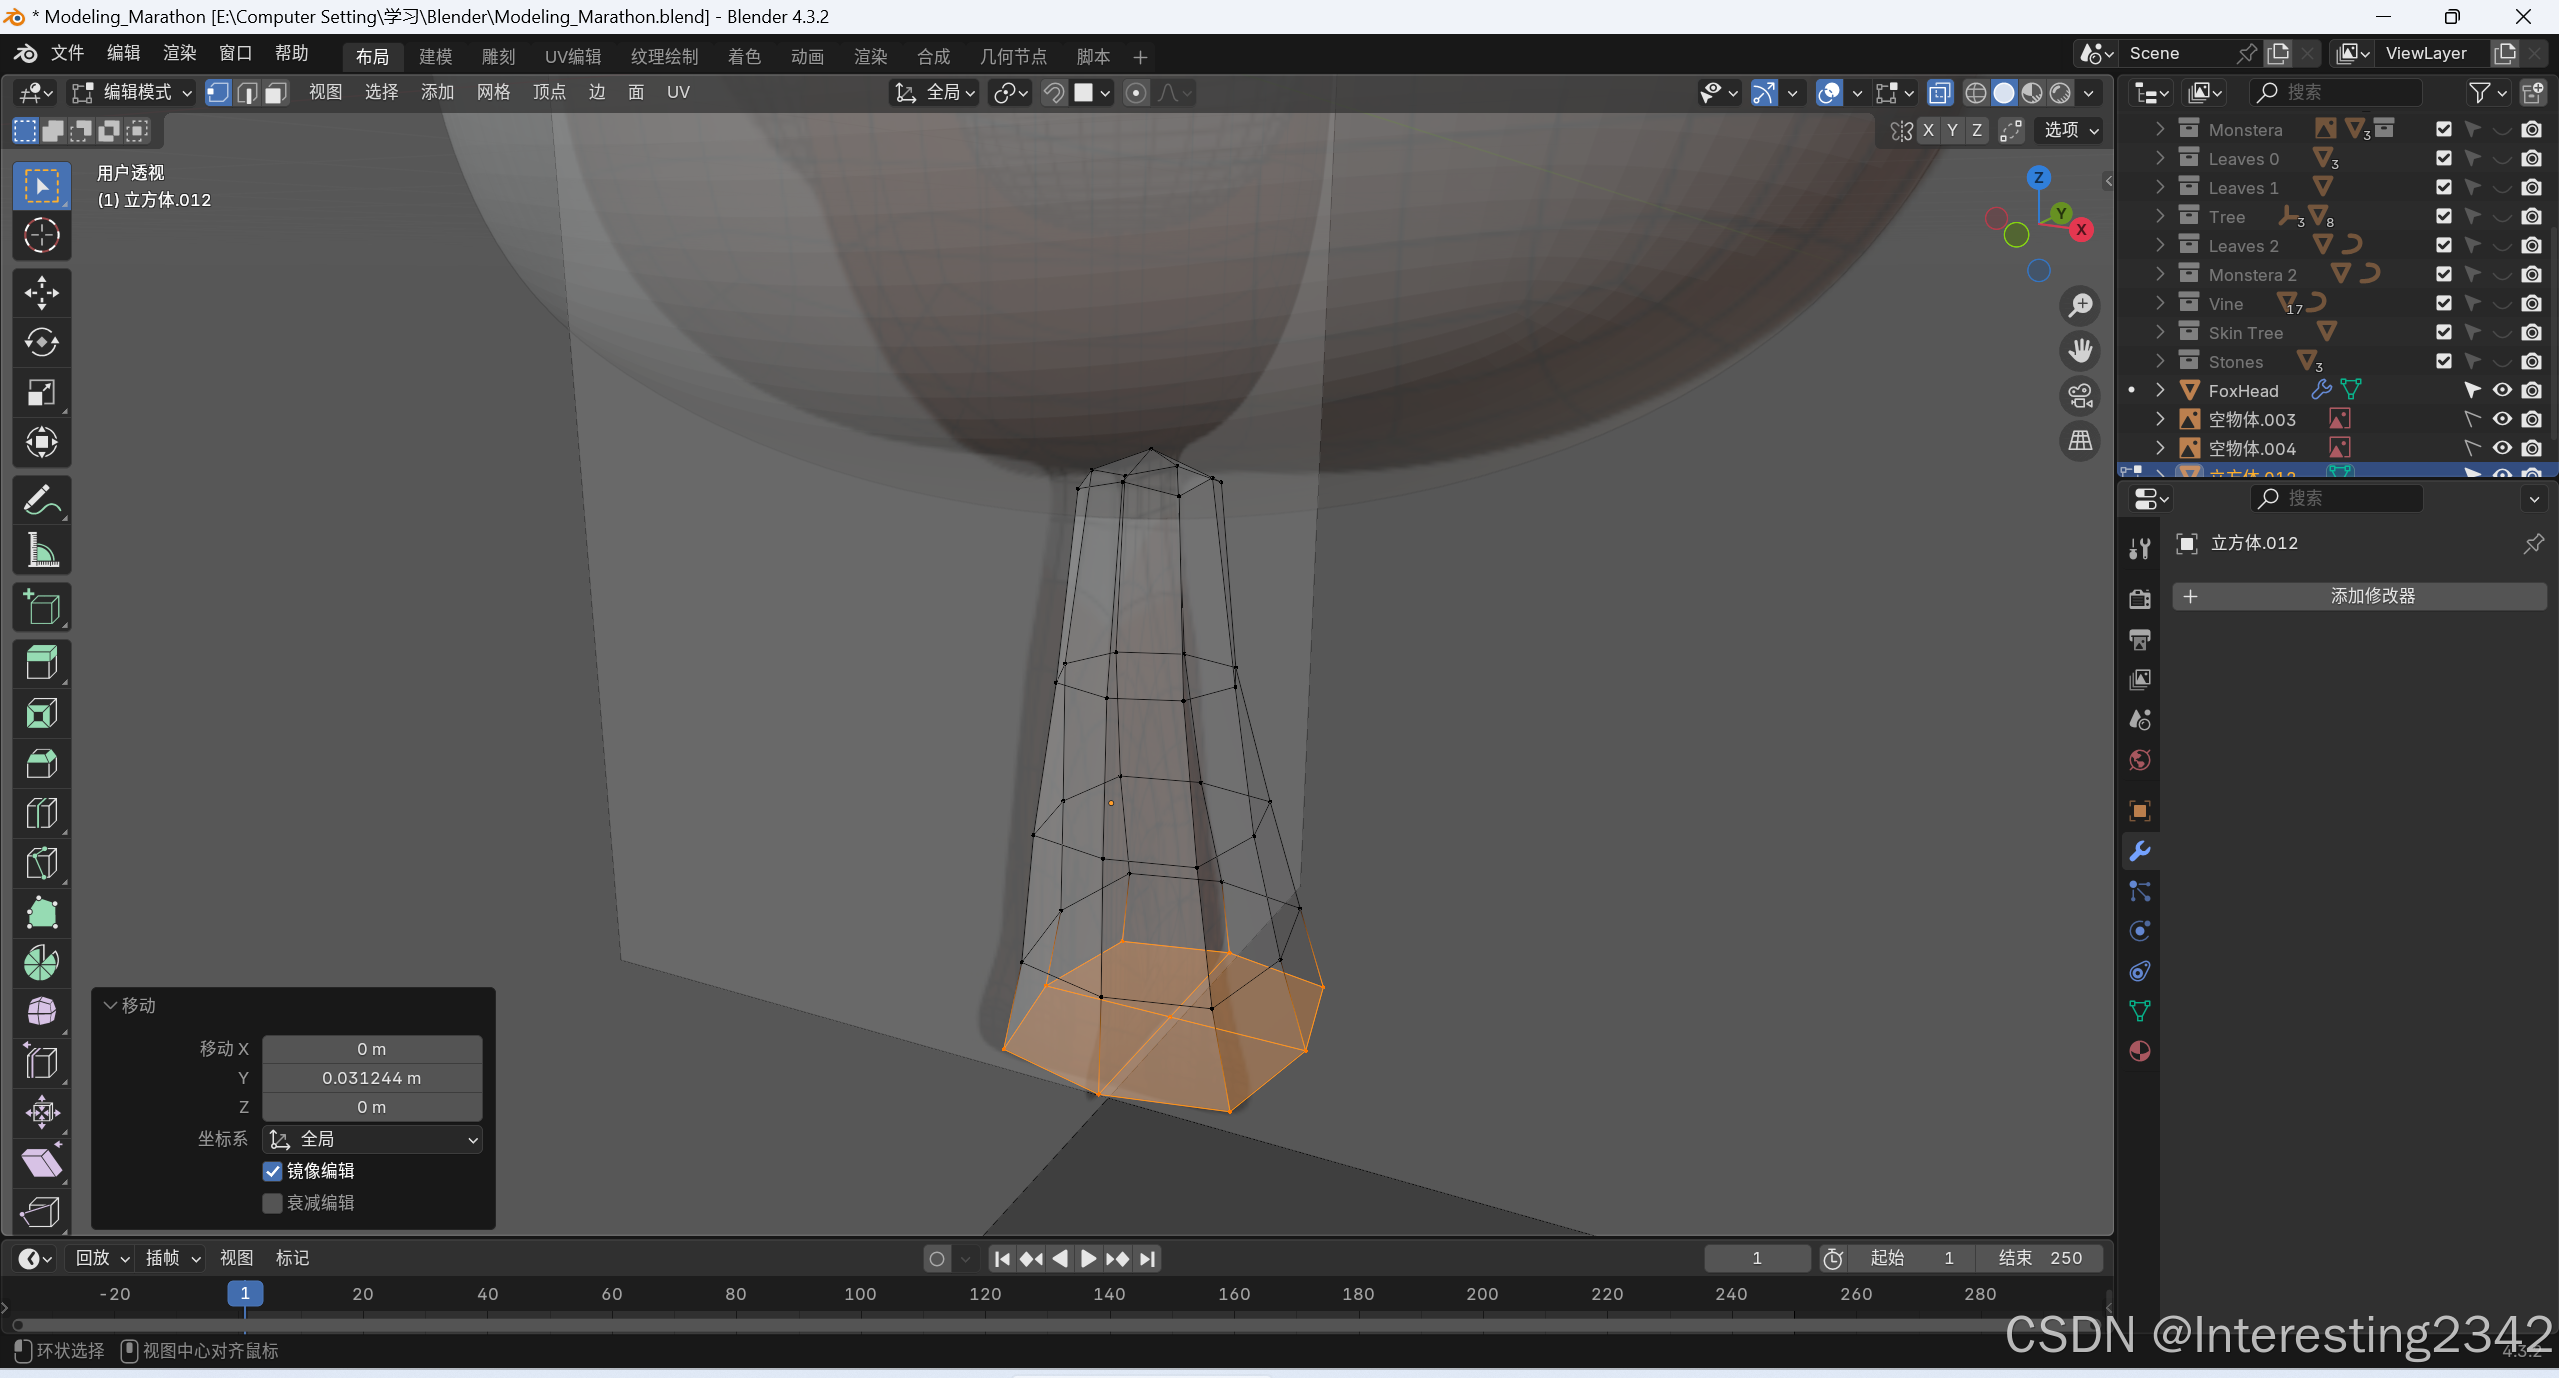Select the Measure ruler tool
The width and height of the screenshot is (2559, 1378).
pos(41,549)
